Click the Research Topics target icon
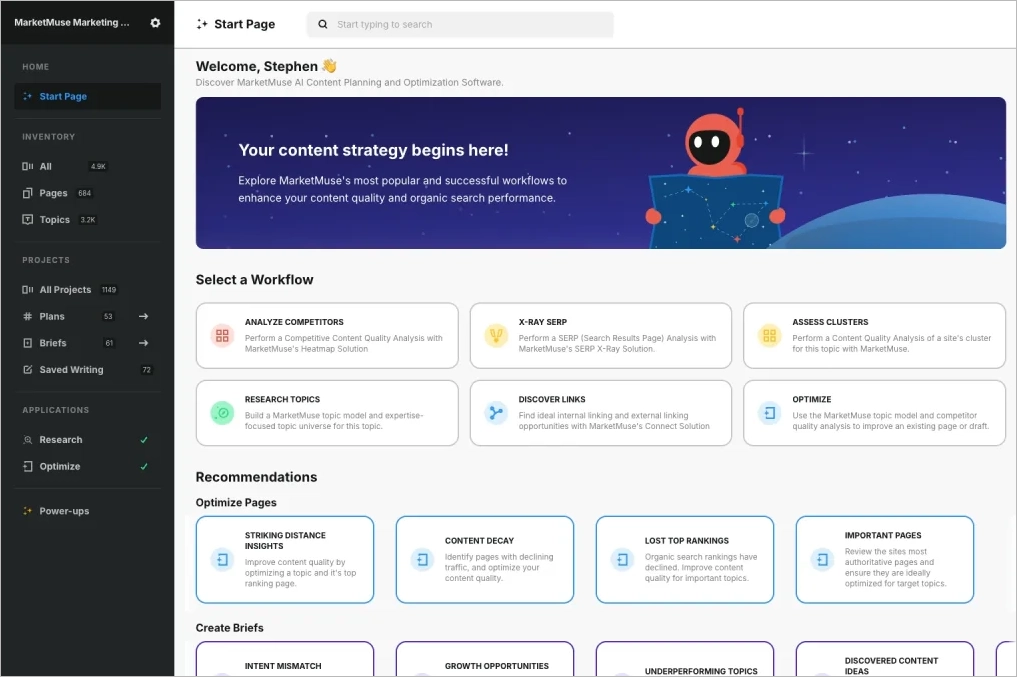 point(222,413)
